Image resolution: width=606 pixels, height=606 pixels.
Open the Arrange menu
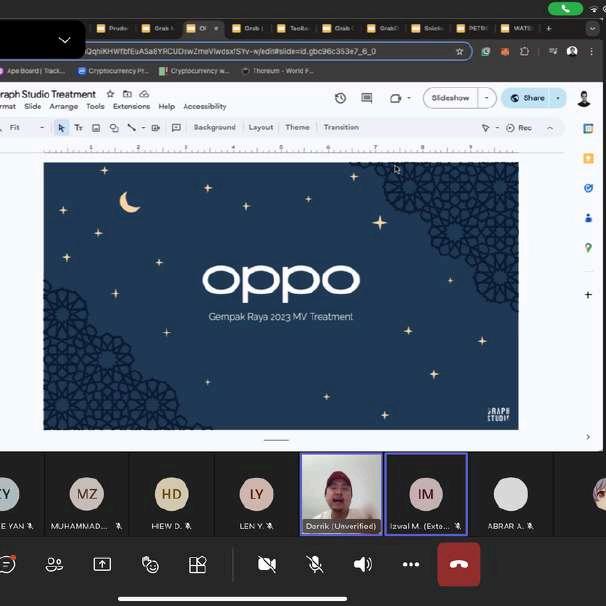(x=63, y=106)
